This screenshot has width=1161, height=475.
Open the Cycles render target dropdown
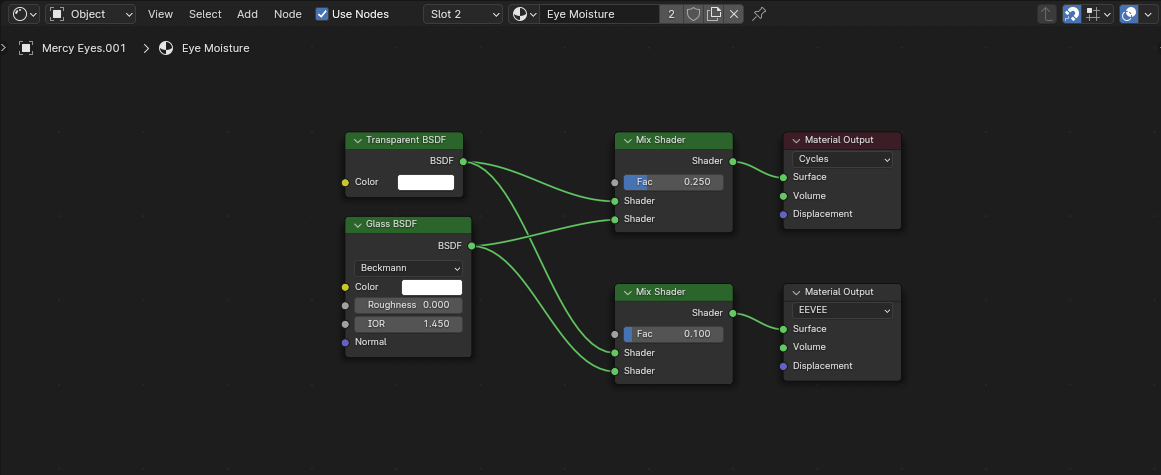click(x=842, y=159)
